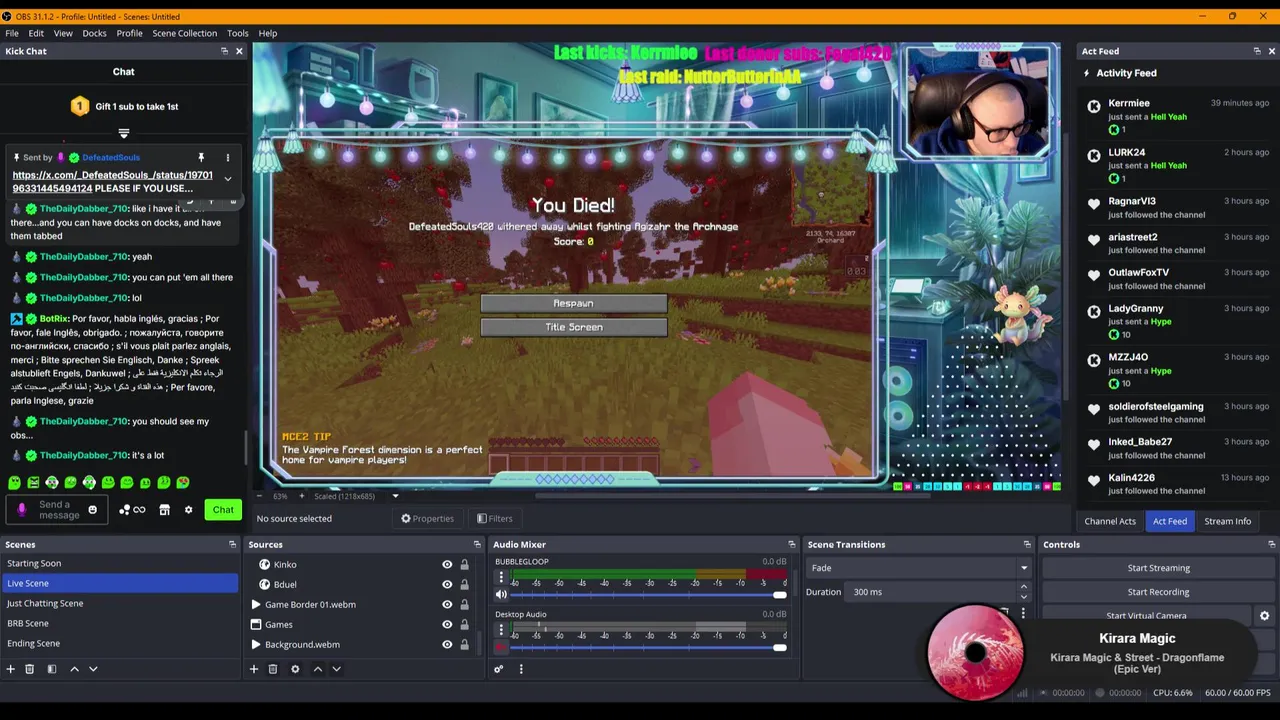Collapse the chat gift banner handle

124,133
